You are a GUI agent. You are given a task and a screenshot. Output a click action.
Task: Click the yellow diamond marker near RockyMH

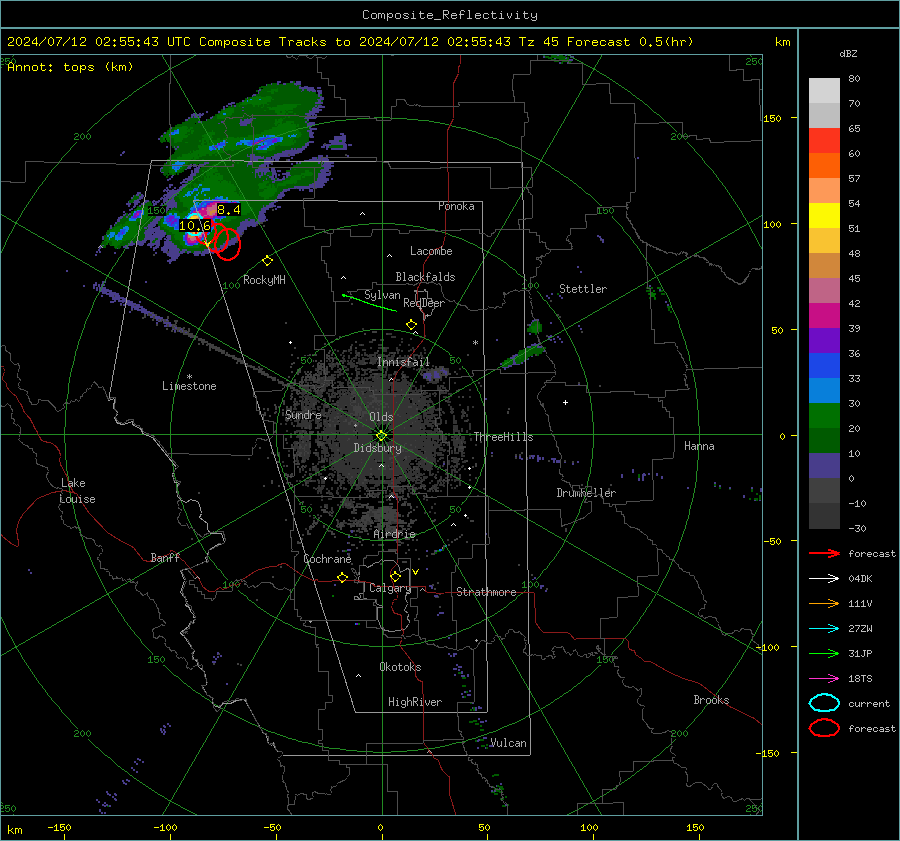pos(267,261)
